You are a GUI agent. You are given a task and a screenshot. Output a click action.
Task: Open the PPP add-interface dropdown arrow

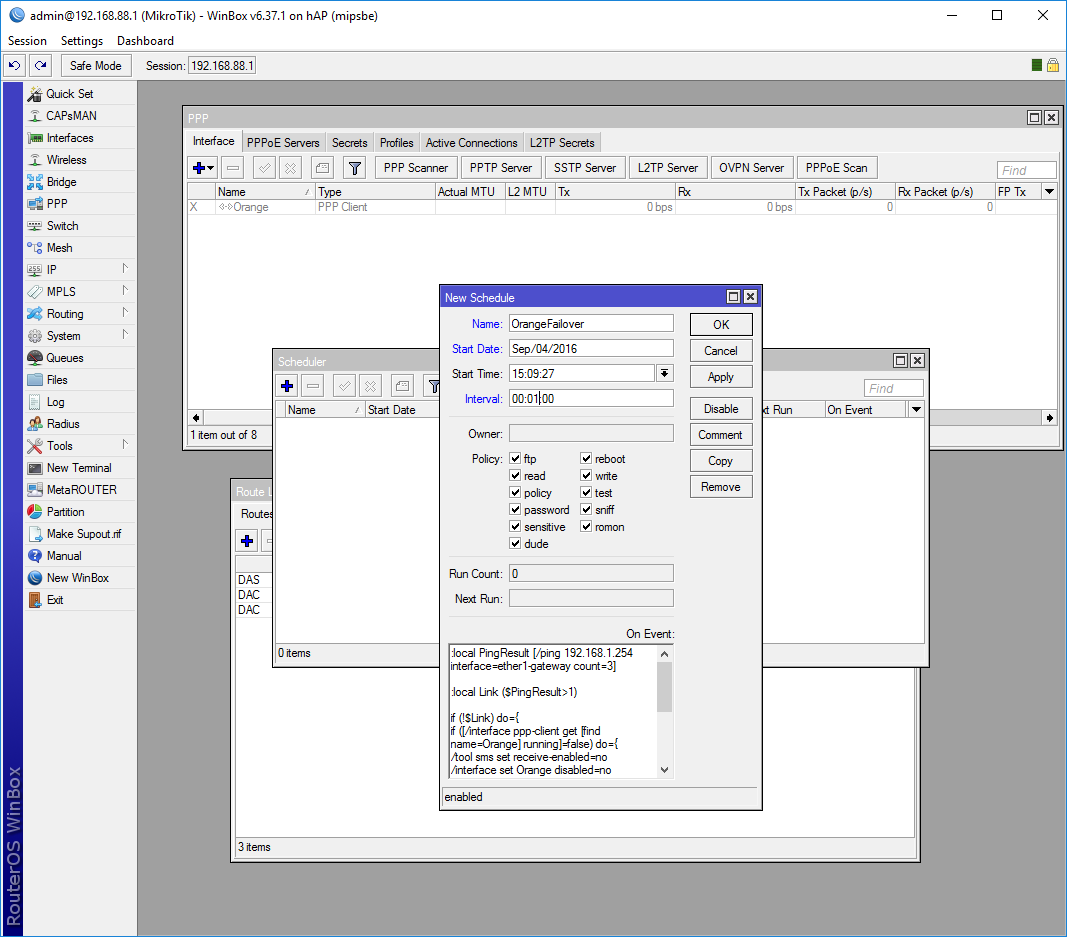211,167
